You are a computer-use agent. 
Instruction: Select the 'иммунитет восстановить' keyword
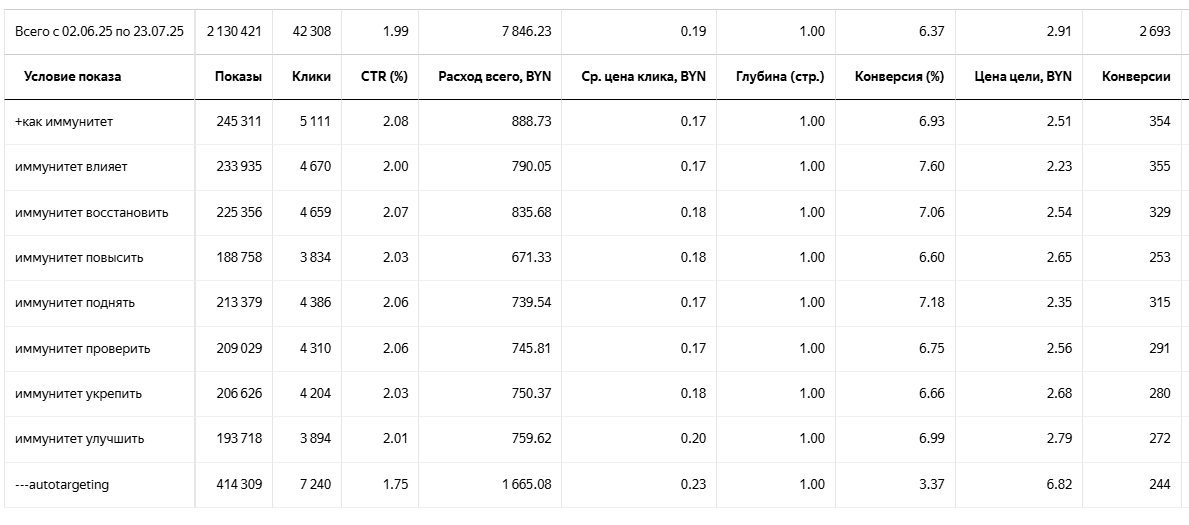[92, 212]
